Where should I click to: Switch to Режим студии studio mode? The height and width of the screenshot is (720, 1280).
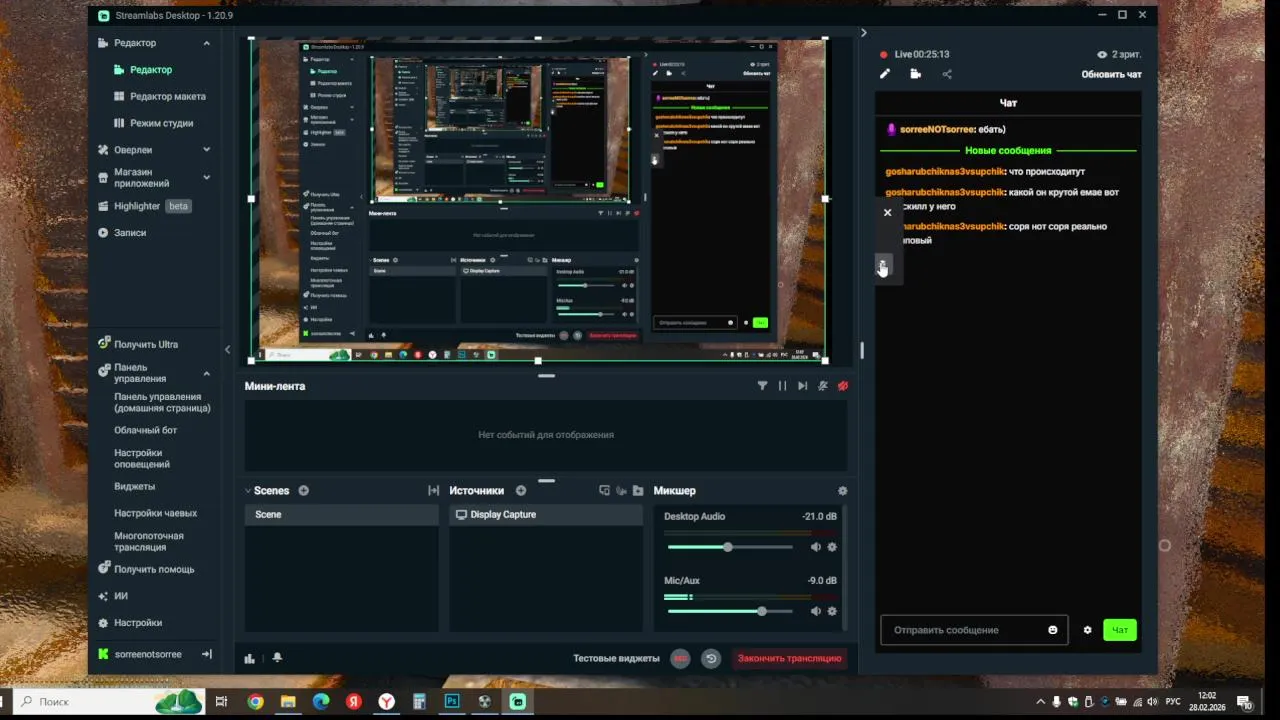point(161,123)
